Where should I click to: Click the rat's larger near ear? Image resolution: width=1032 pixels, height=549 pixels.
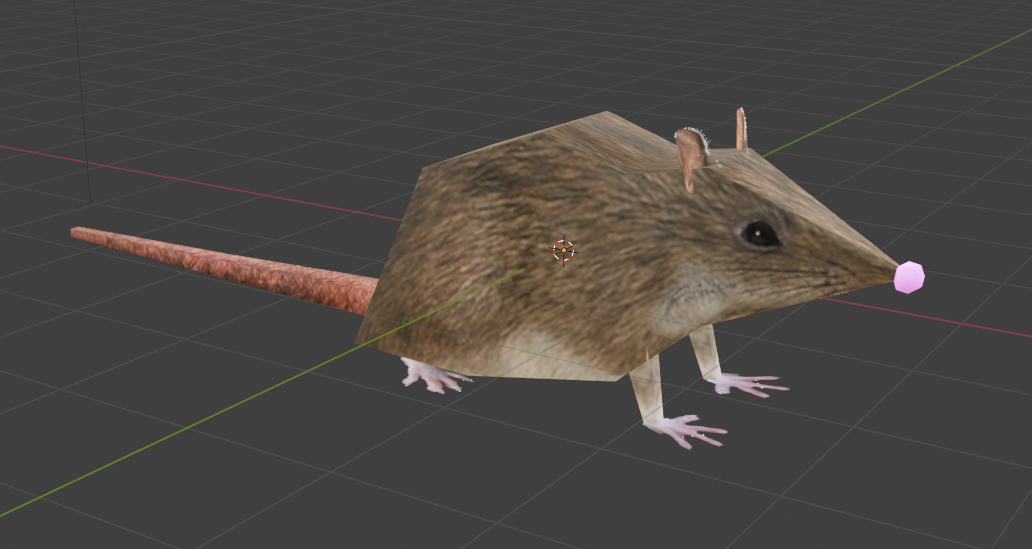pyautogui.click(x=690, y=157)
